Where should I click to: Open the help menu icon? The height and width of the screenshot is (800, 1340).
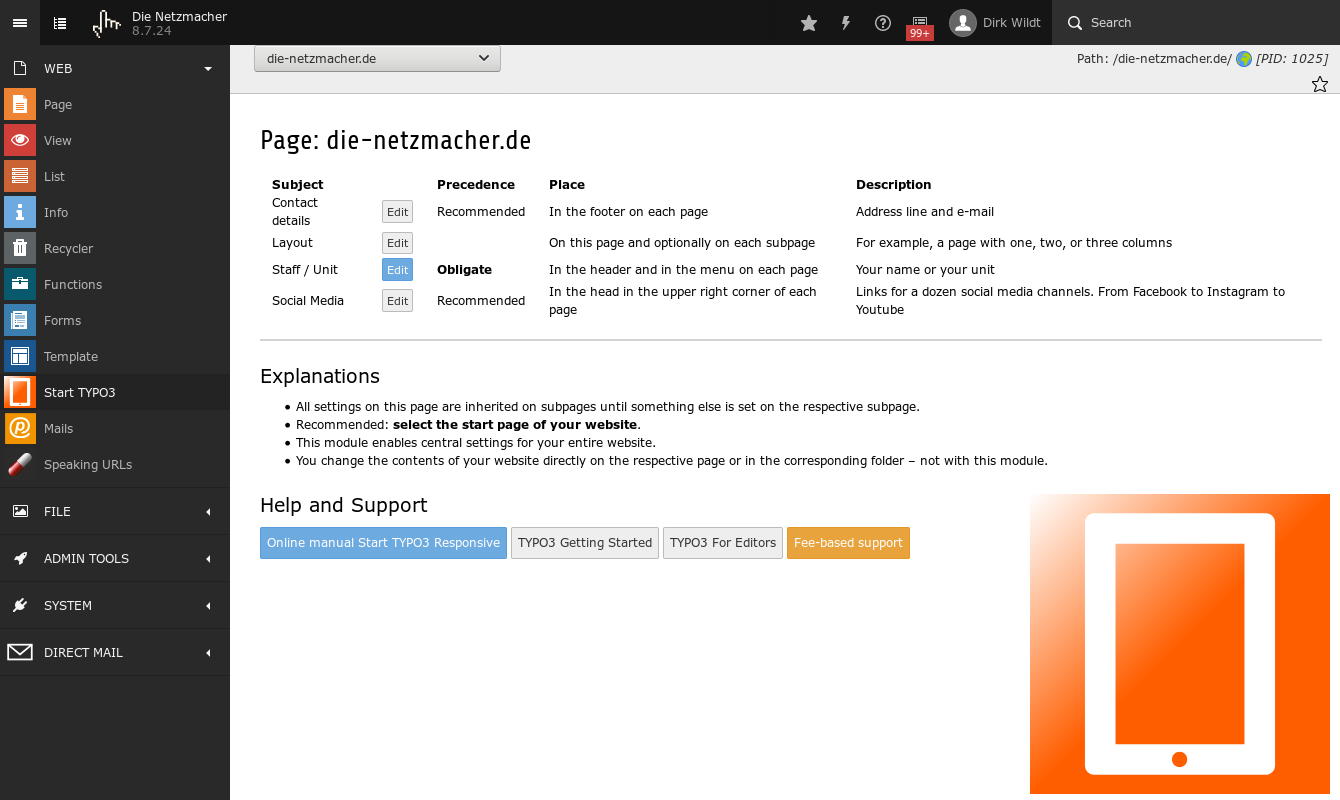tap(883, 23)
